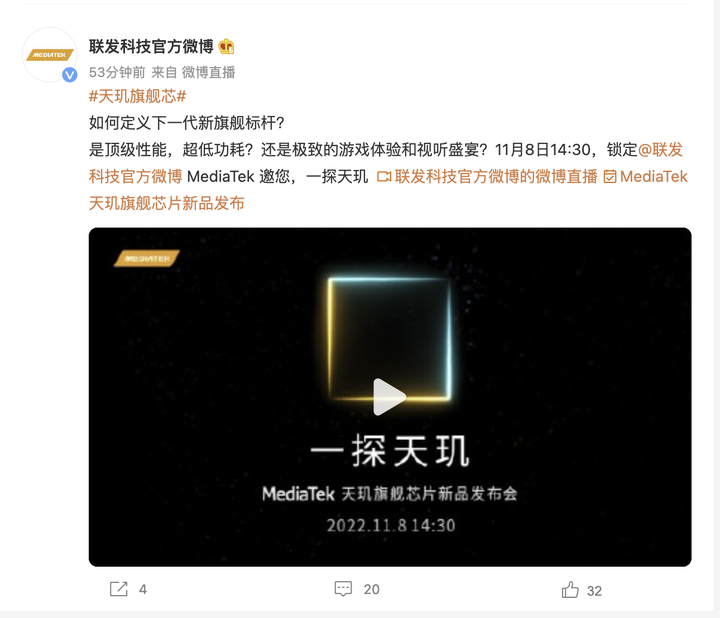Click the repost share icon

118,589
